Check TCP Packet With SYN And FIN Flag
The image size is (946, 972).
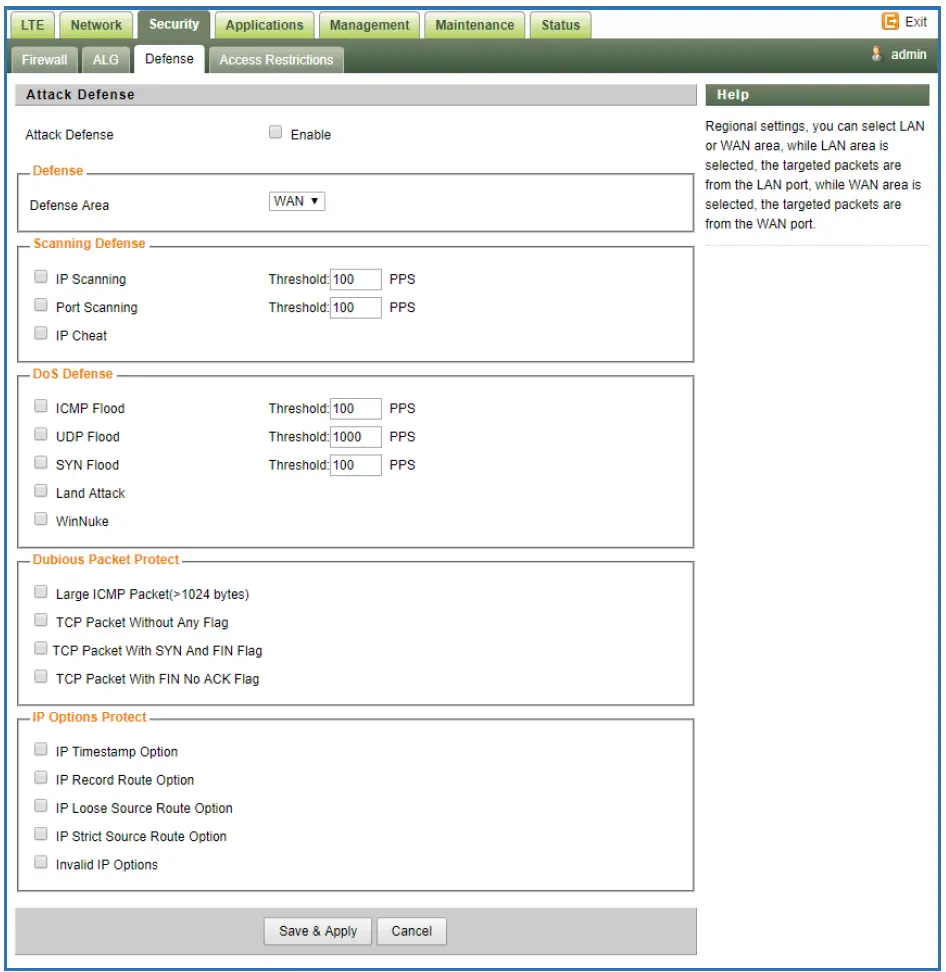[41, 648]
